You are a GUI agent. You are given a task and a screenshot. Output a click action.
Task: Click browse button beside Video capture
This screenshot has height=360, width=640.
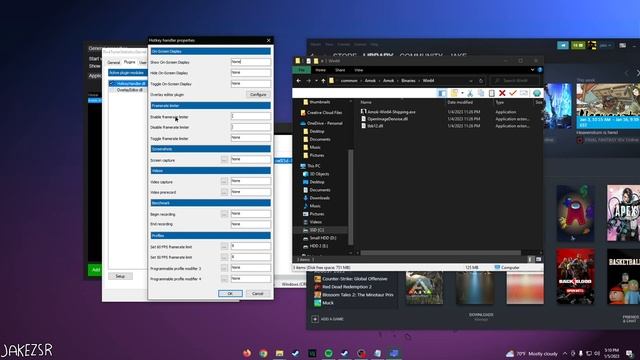click(x=224, y=181)
